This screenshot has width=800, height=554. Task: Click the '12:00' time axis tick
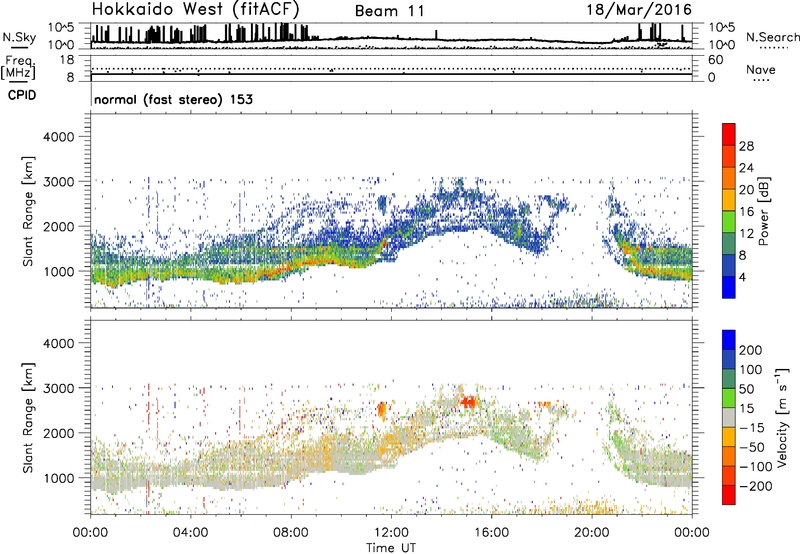[391, 533]
